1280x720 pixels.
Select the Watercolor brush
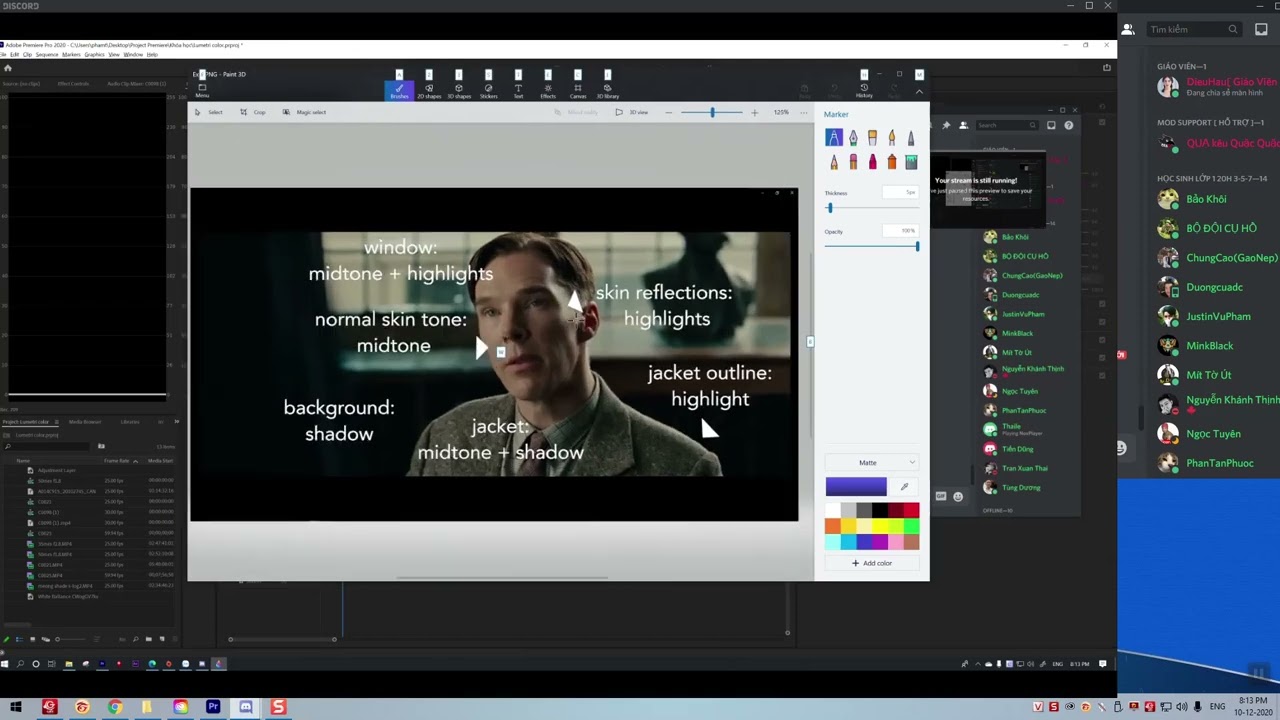pos(891,138)
